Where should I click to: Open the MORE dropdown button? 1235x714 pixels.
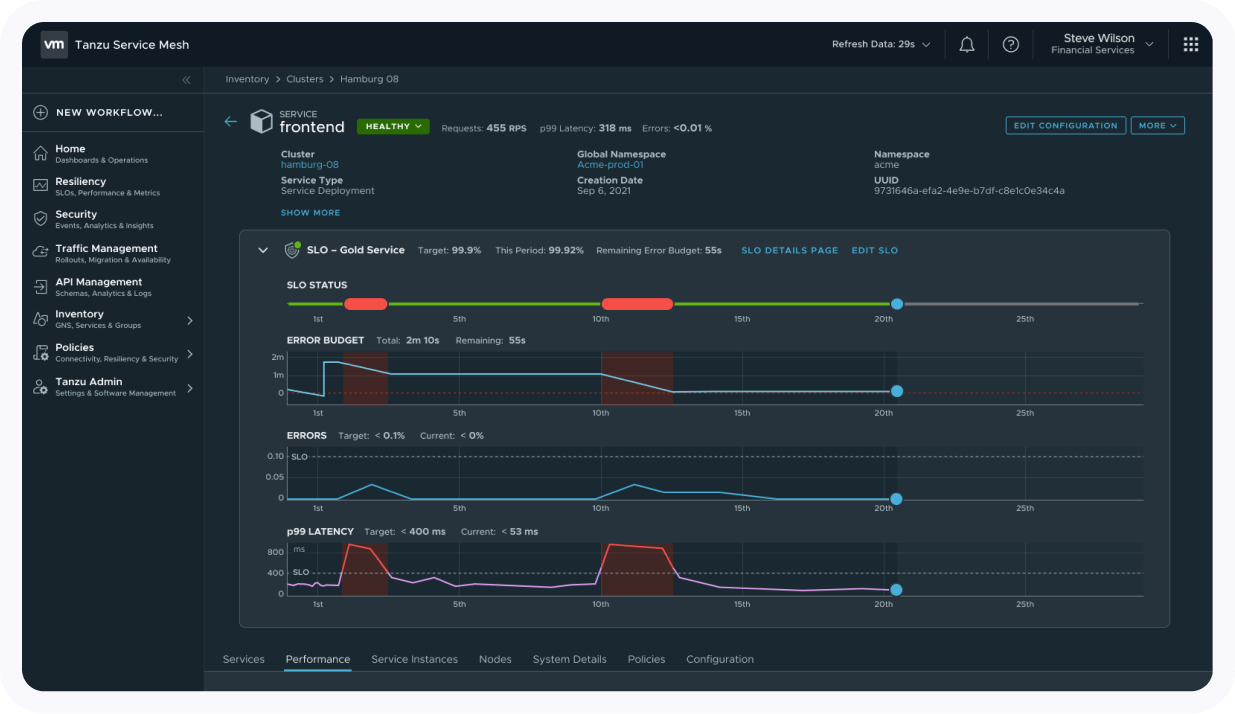click(x=1158, y=126)
